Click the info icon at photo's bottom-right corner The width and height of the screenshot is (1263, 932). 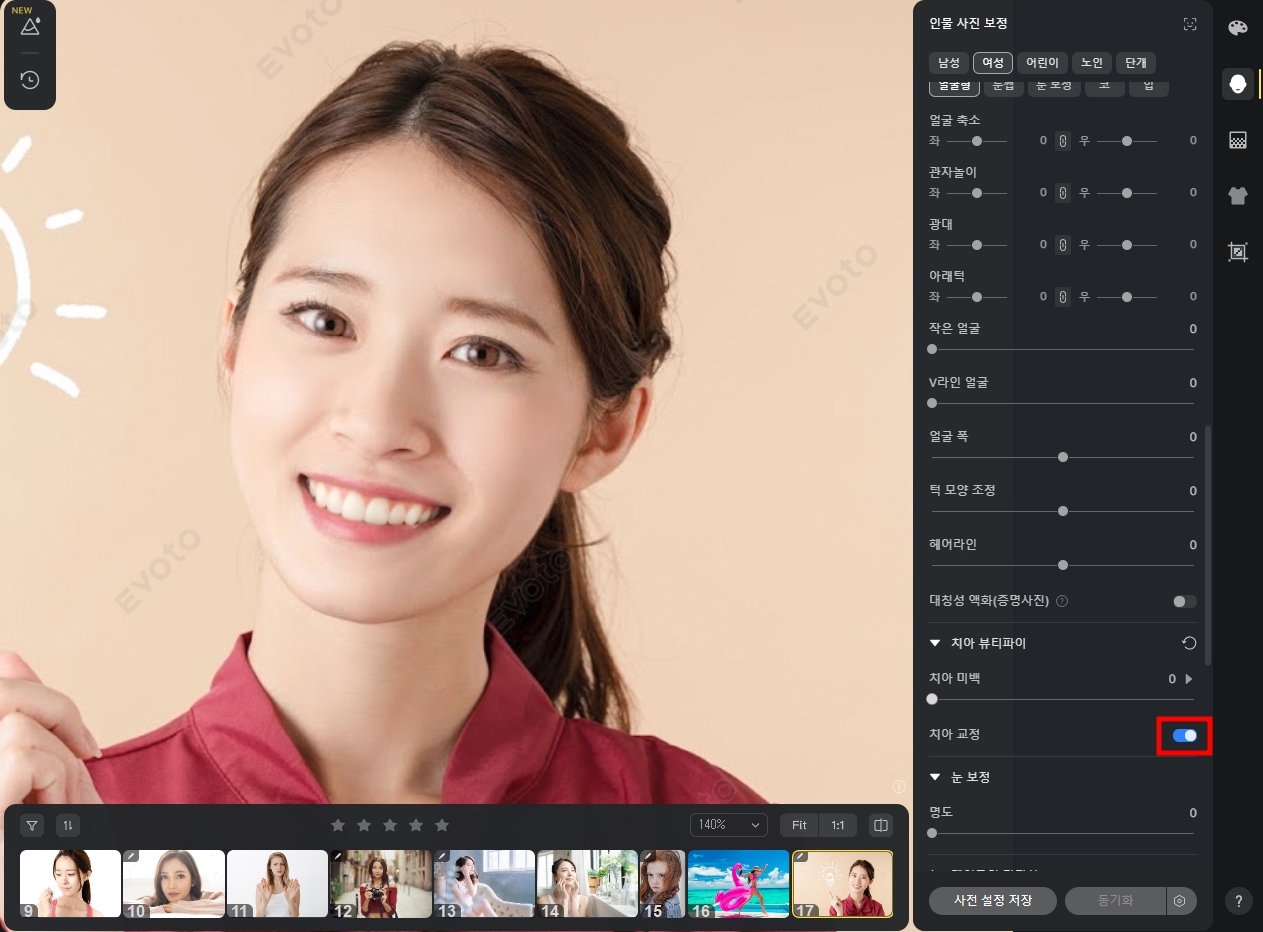coord(899,786)
